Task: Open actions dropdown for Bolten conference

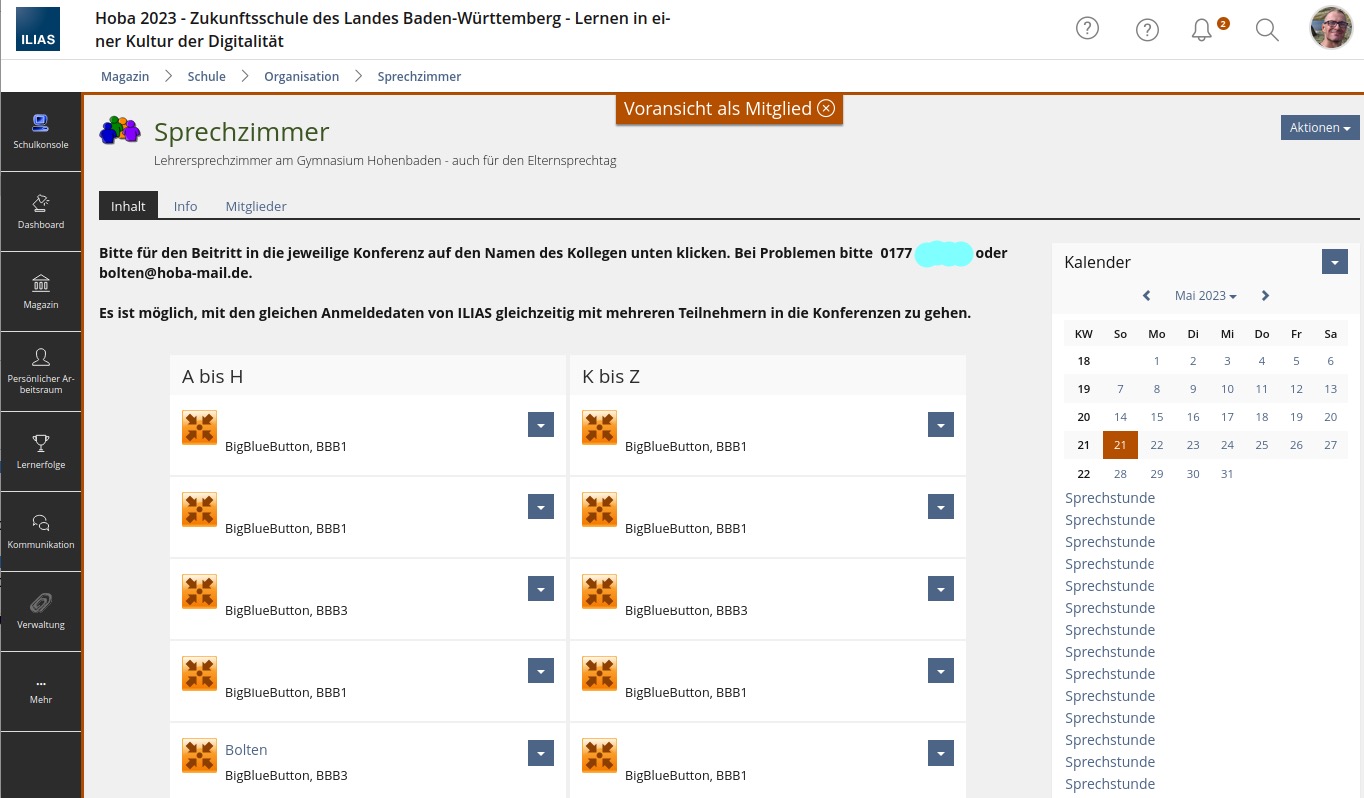Action: point(540,754)
